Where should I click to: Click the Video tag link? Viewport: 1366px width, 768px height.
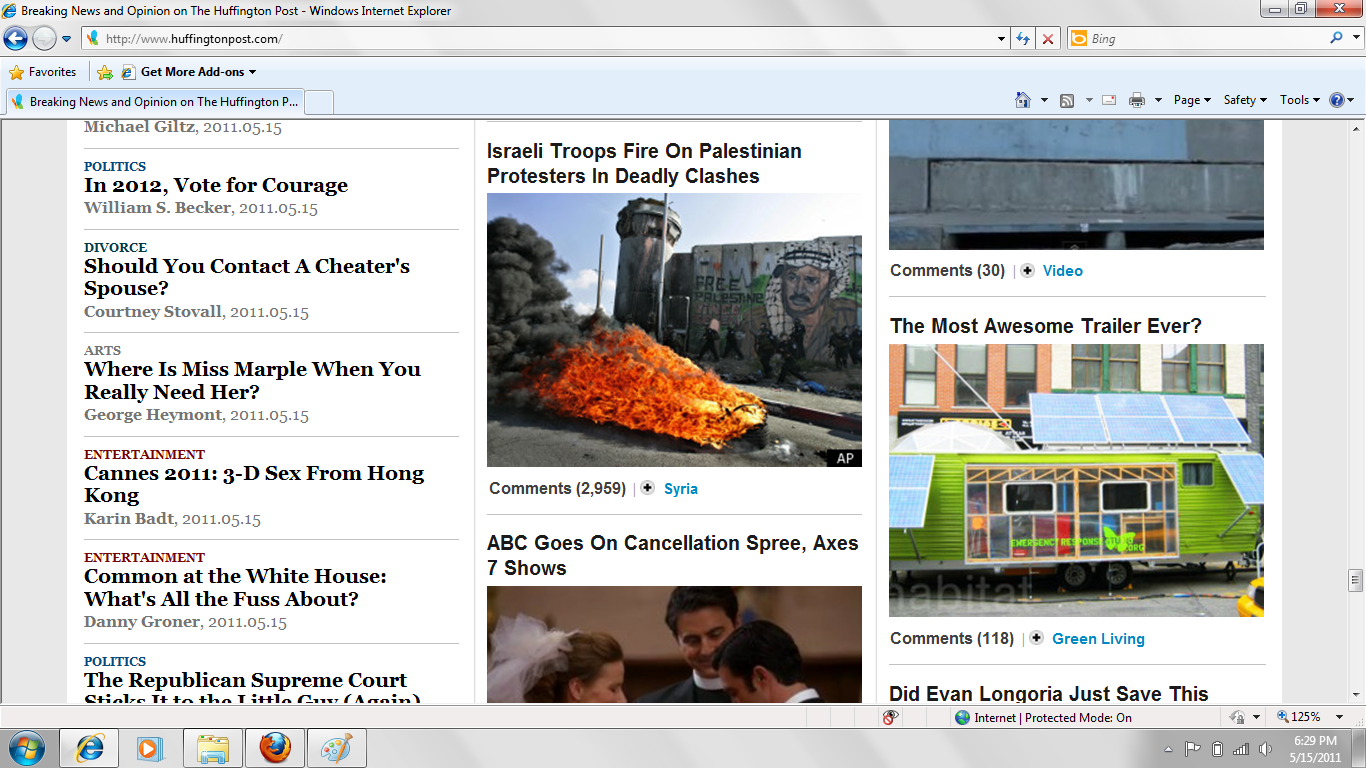[1063, 271]
